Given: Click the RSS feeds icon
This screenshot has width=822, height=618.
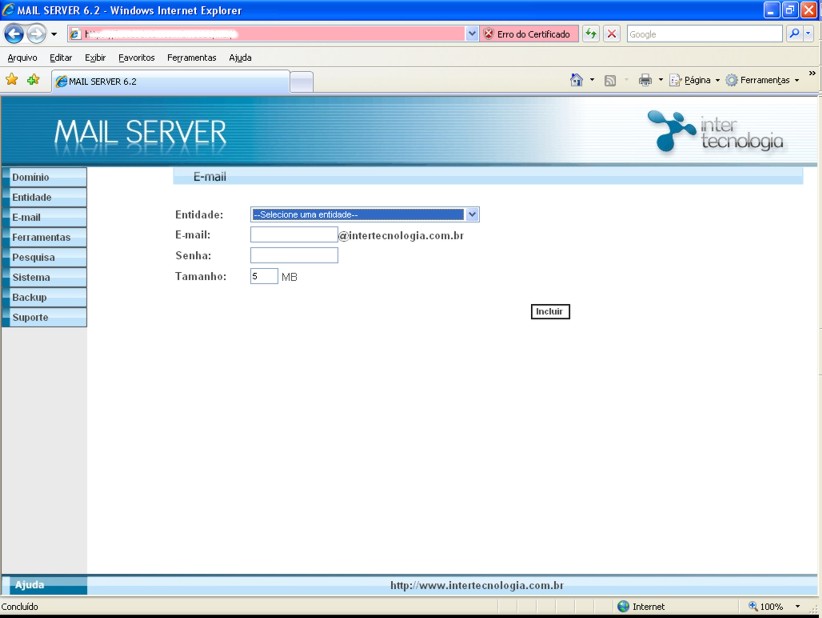Looking at the screenshot, I should click(610, 80).
